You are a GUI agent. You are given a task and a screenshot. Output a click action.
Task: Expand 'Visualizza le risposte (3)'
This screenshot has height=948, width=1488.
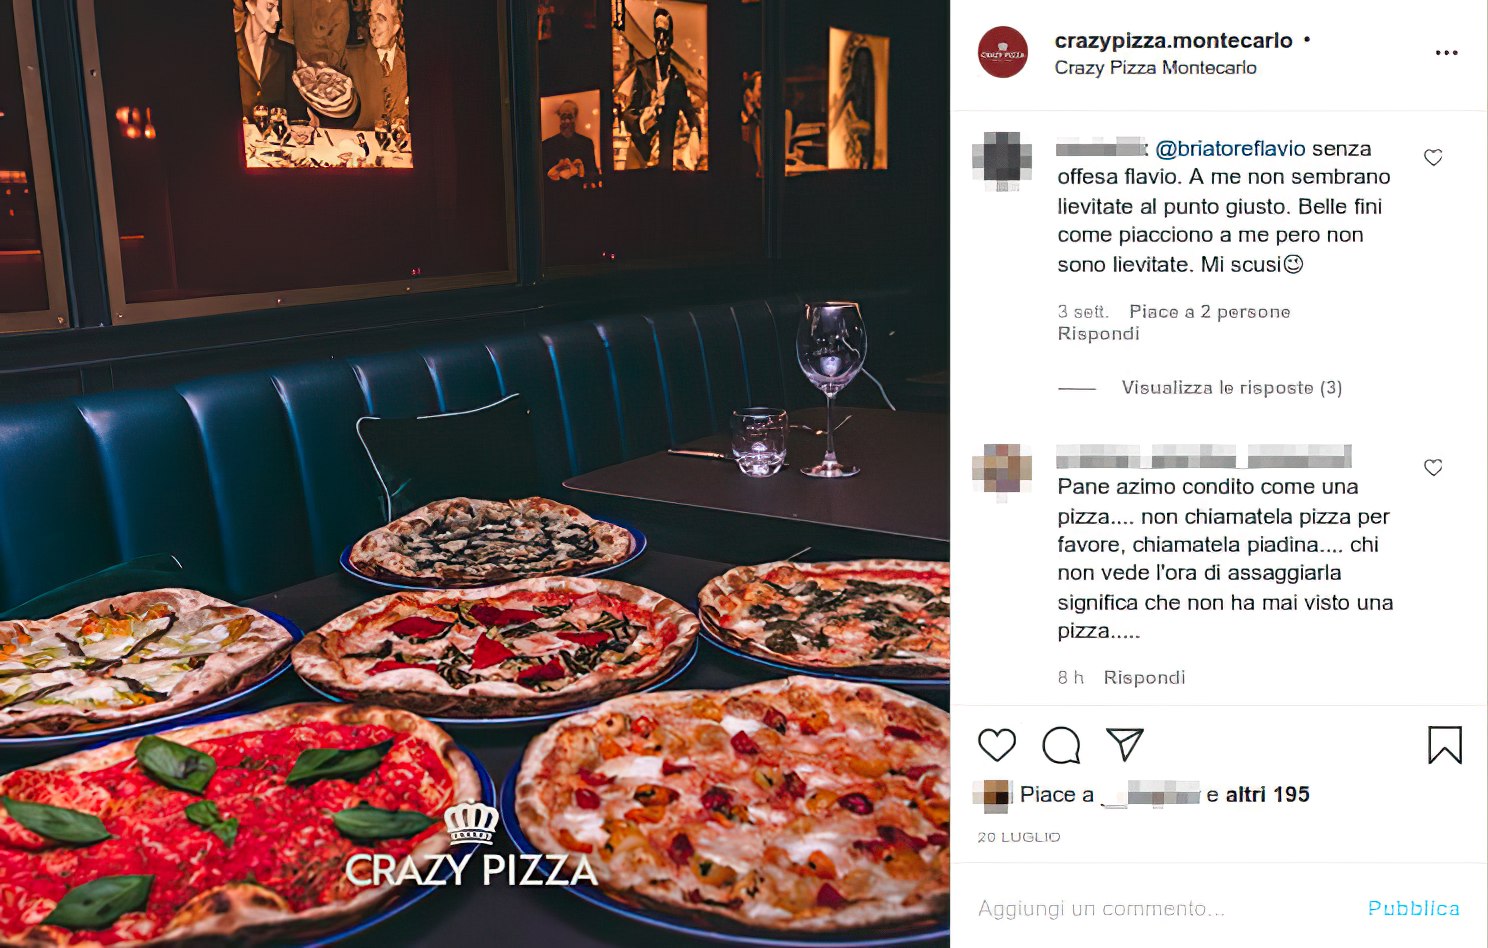[1231, 388]
